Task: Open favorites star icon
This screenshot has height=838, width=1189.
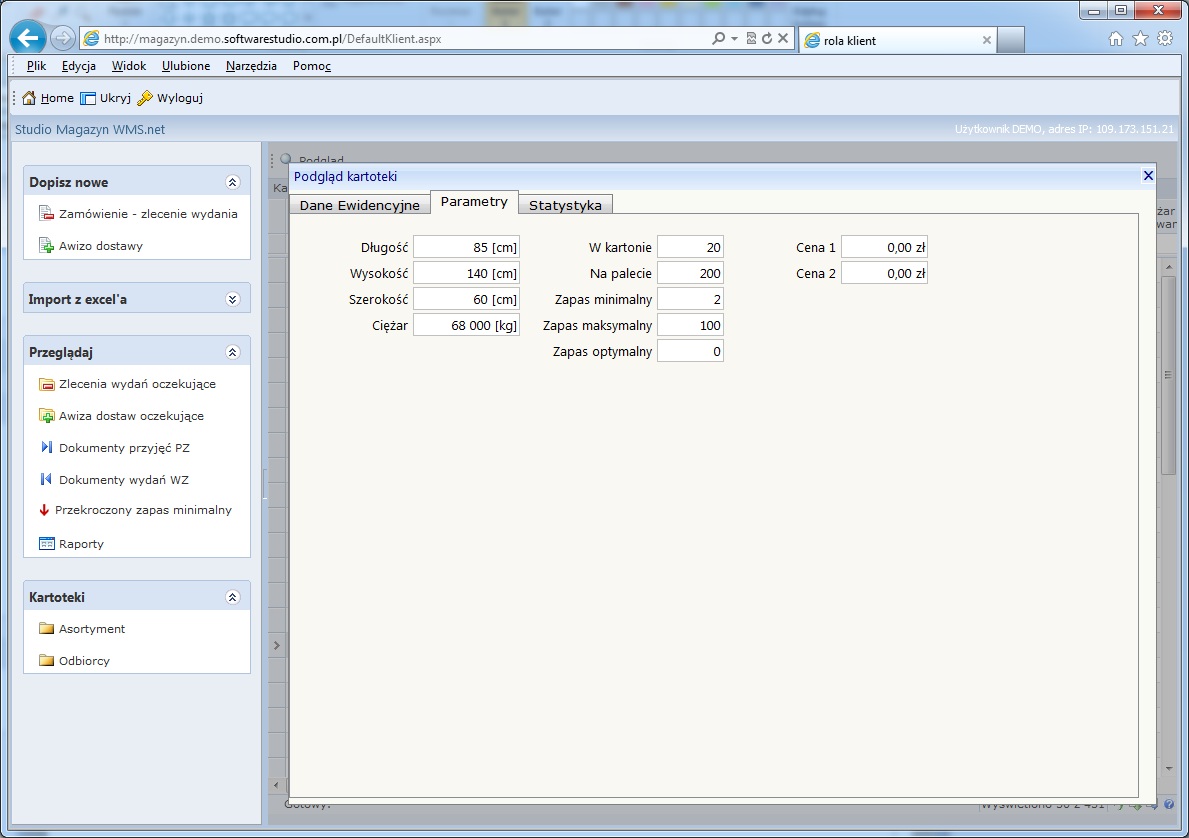Action: pyautogui.click(x=1140, y=39)
